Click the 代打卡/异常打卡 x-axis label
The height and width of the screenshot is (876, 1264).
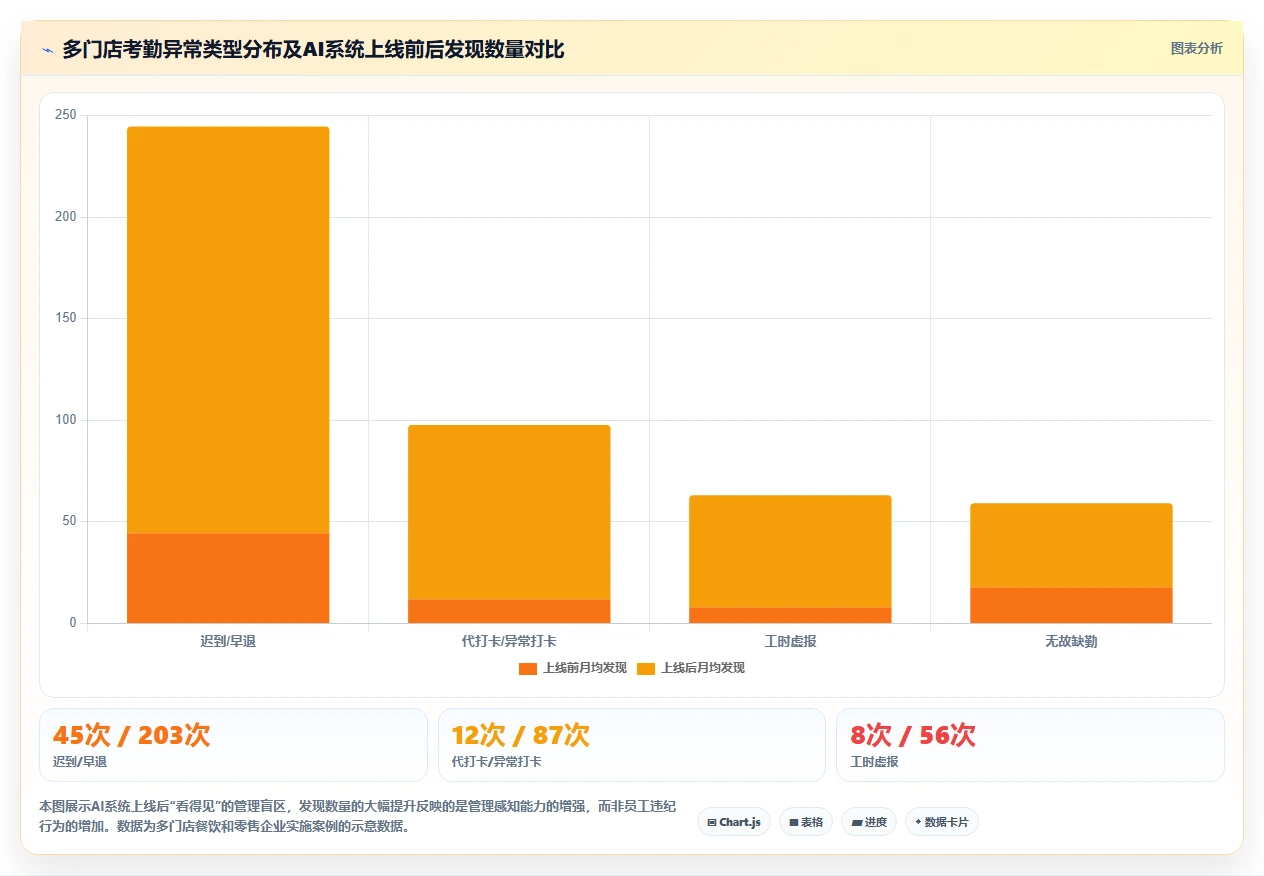509,641
